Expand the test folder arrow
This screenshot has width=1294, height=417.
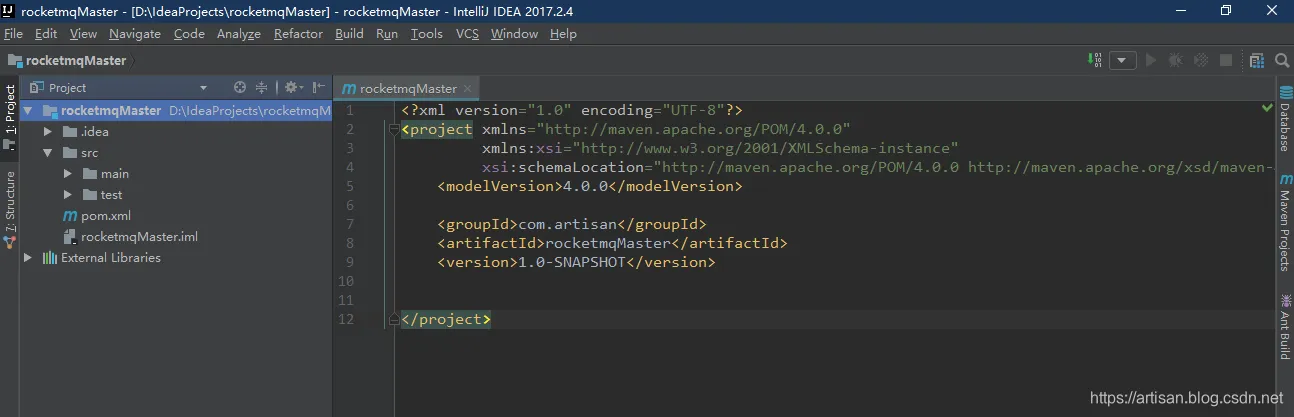point(68,195)
